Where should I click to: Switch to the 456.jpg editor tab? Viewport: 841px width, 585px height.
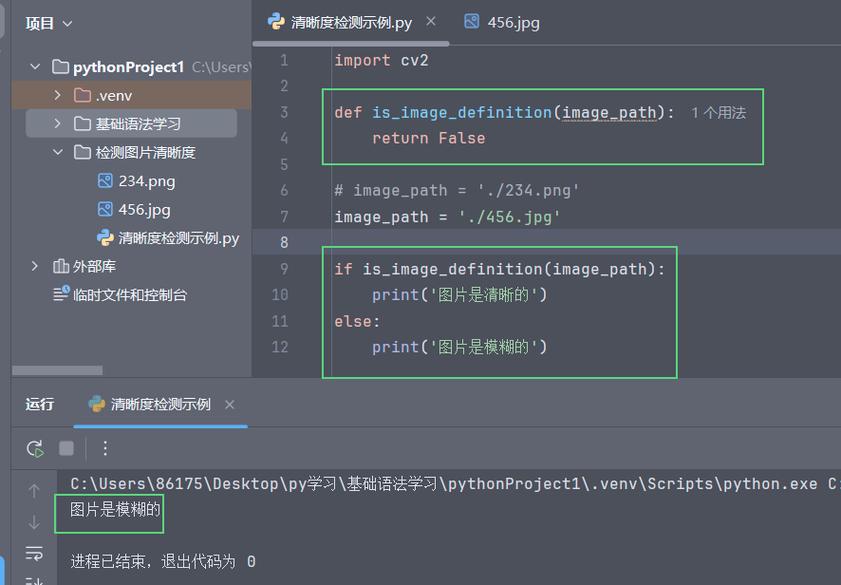(513, 23)
